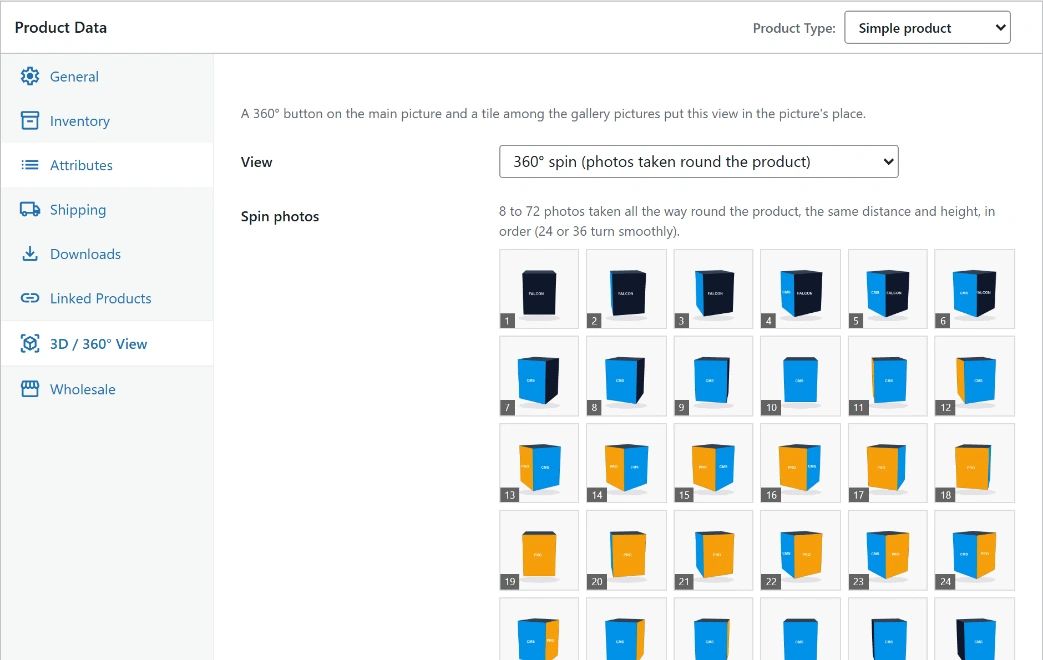Click spin photo number 11
Image resolution: width=1043 pixels, height=660 pixels.
point(887,376)
